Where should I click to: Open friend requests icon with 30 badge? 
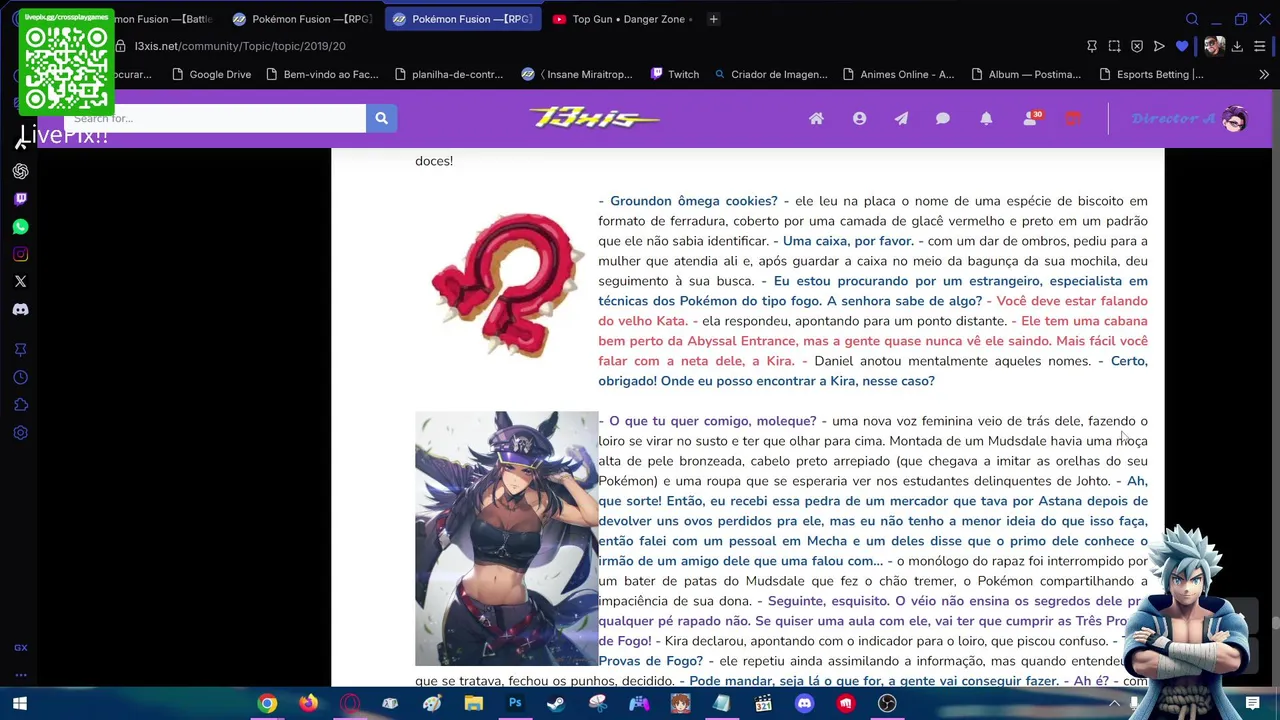click(1031, 118)
